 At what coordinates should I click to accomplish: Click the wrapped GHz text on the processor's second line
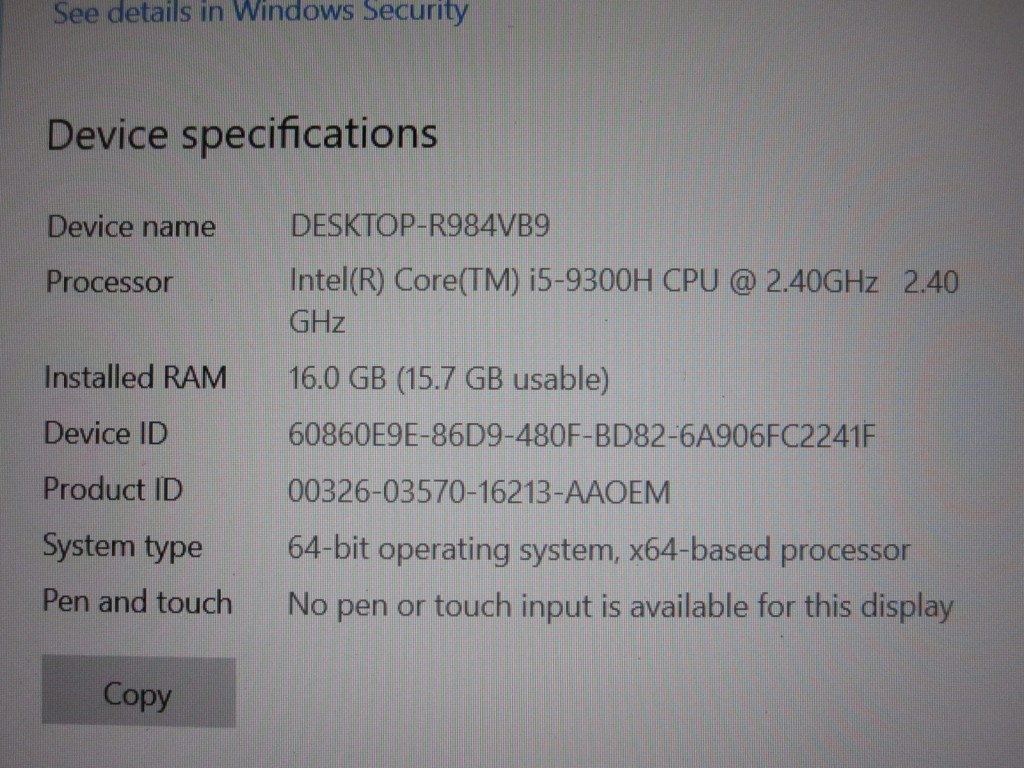click(x=317, y=323)
